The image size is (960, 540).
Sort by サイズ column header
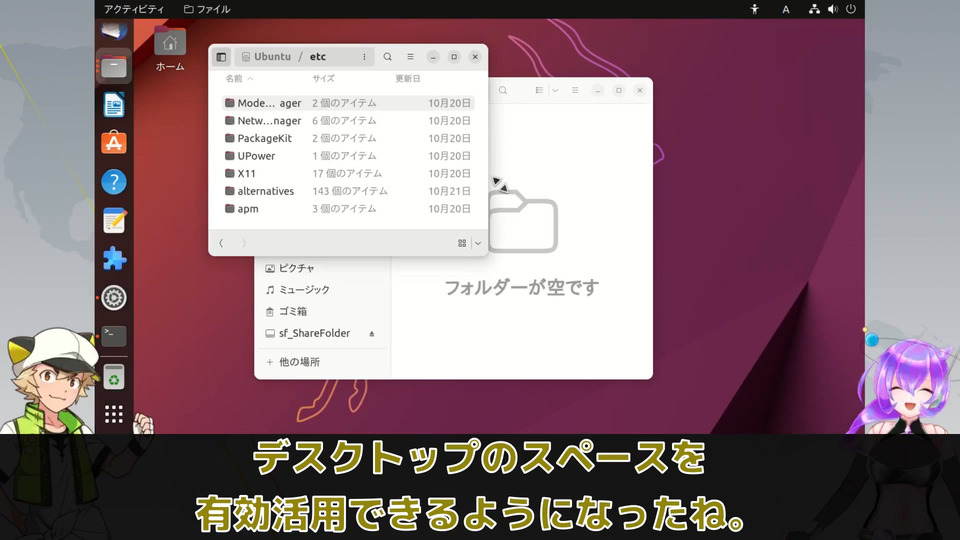click(323, 78)
